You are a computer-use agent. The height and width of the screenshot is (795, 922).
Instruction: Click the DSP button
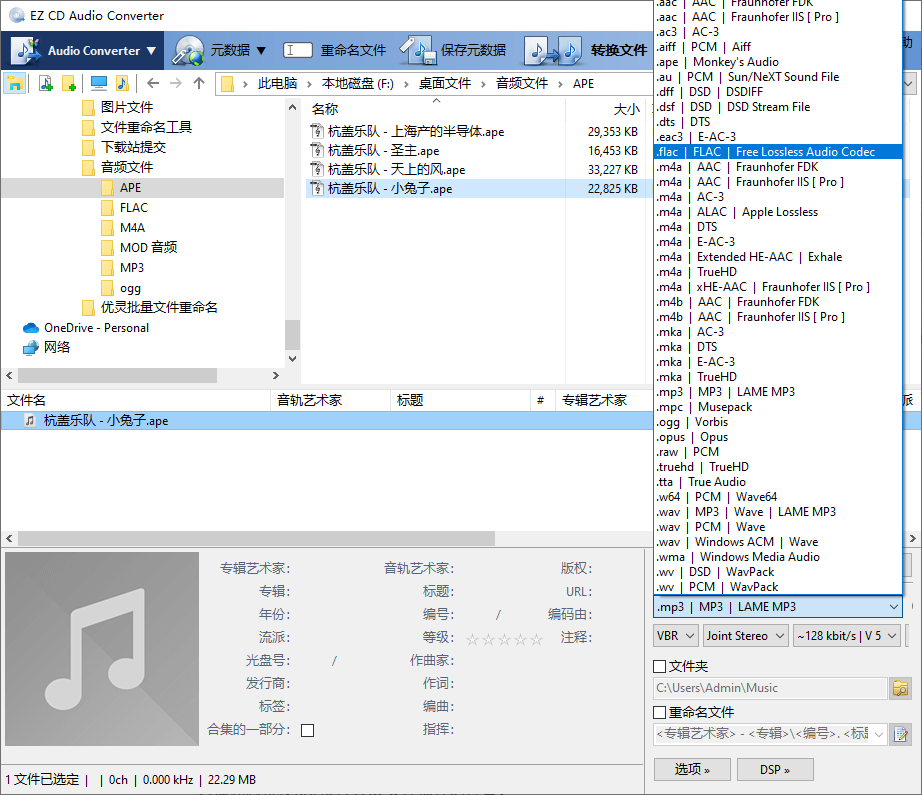[x=775, y=770]
